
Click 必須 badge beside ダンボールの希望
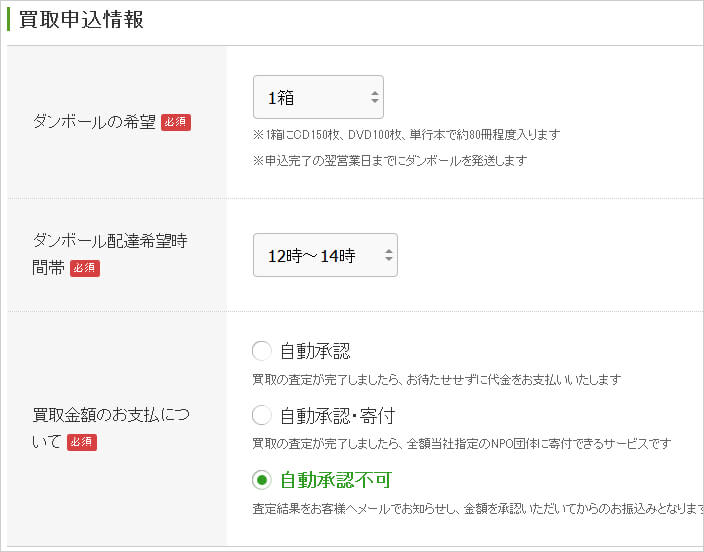coord(176,122)
